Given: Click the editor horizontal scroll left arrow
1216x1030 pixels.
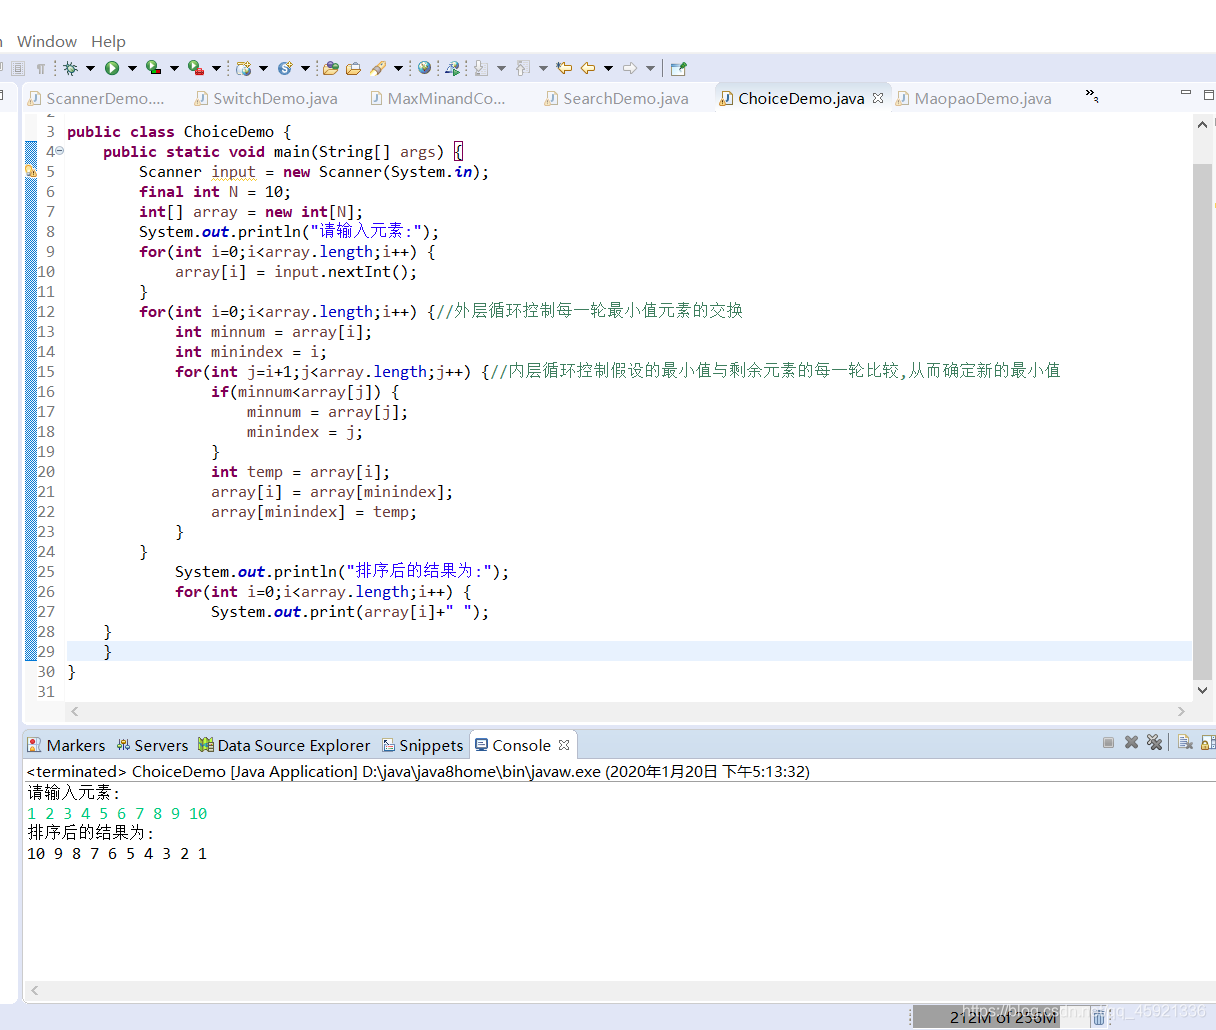Looking at the screenshot, I should coord(75,711).
